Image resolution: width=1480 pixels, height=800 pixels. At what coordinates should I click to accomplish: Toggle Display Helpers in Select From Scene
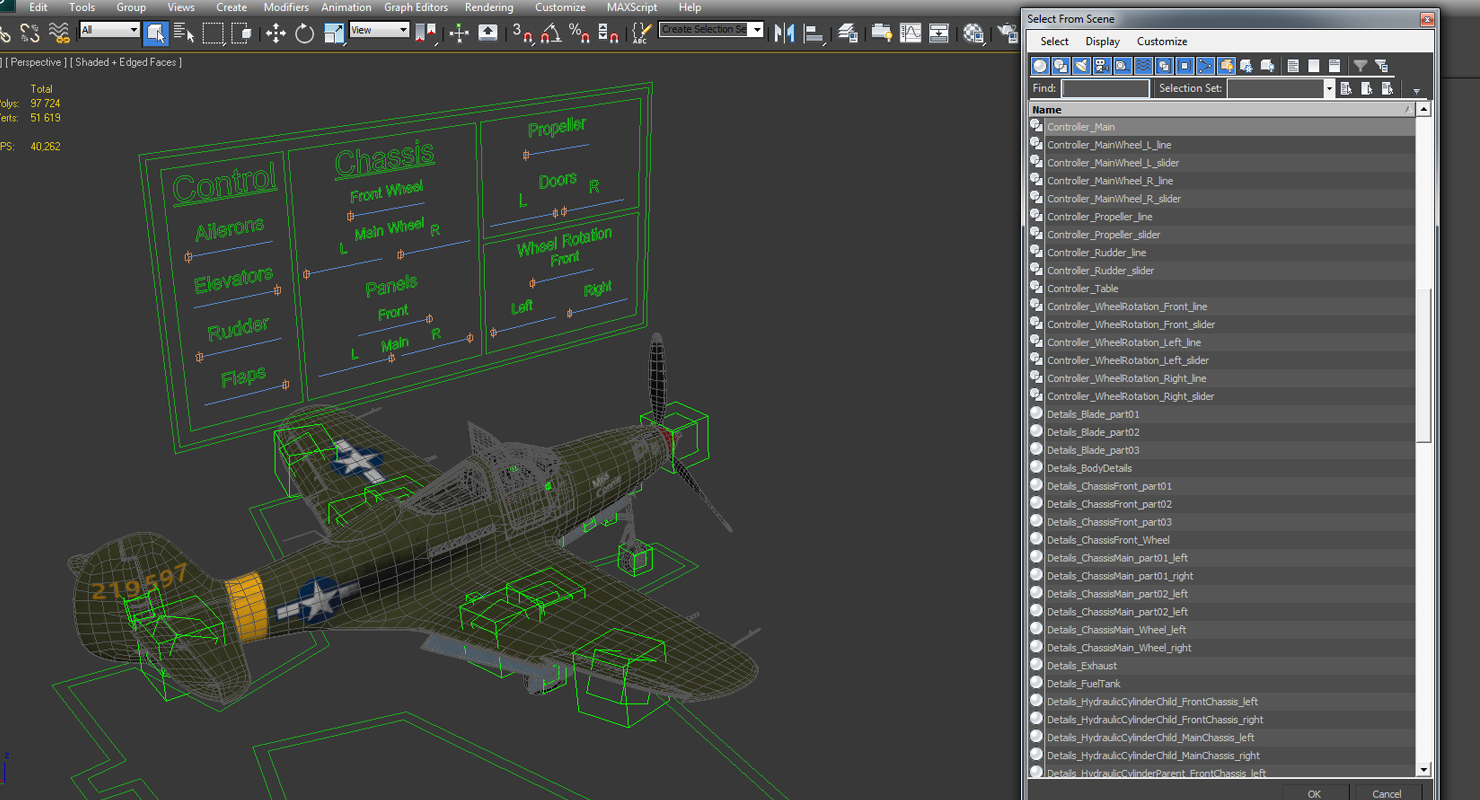tap(1123, 66)
